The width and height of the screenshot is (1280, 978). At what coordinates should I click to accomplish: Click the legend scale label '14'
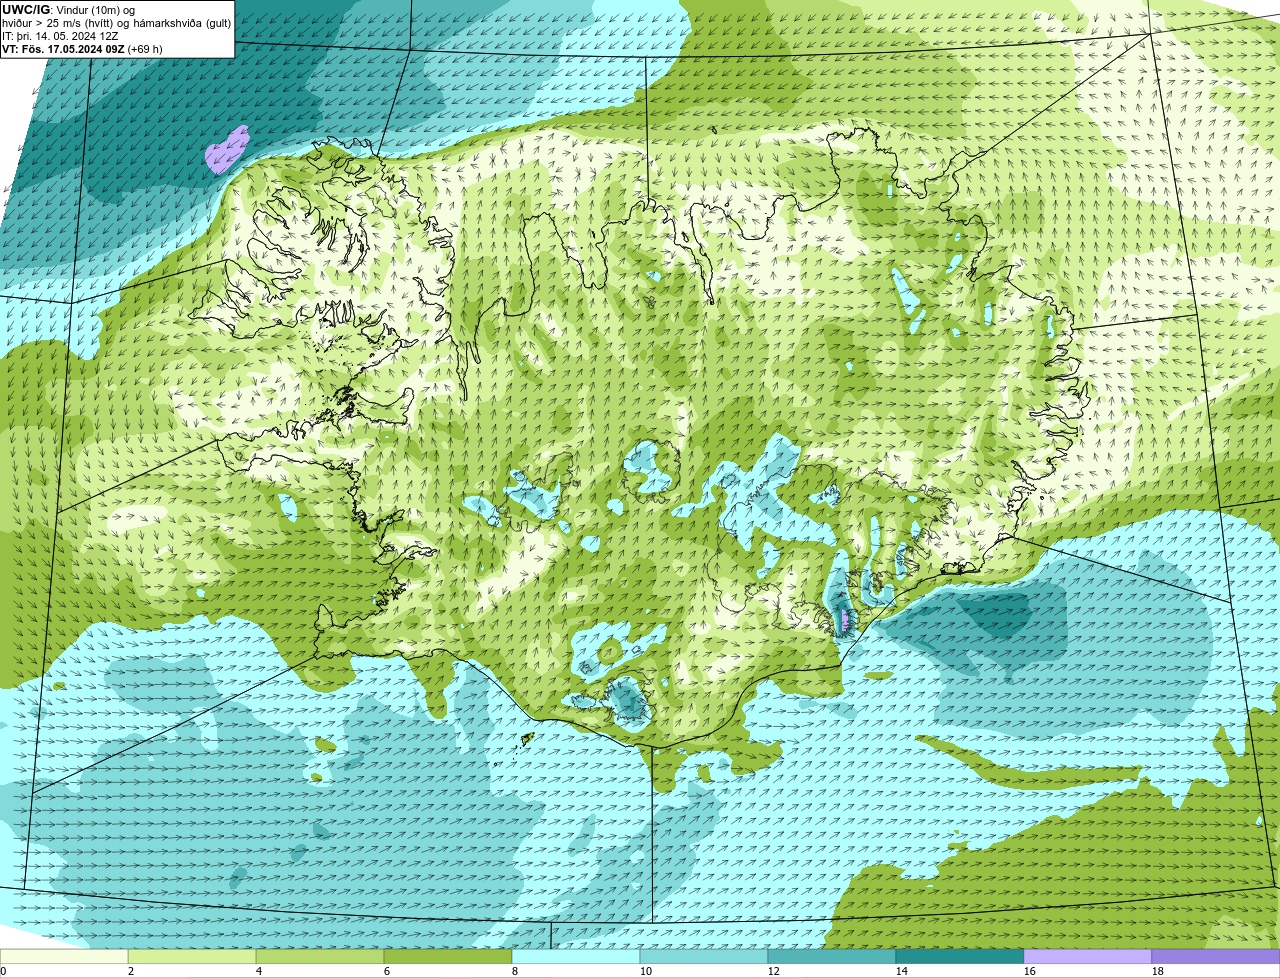[902, 971]
